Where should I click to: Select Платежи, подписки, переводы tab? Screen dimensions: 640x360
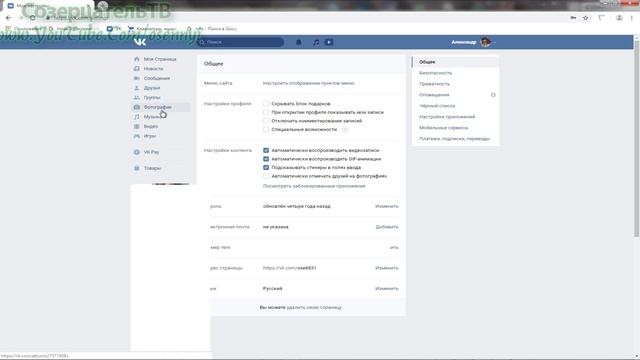[456, 139]
